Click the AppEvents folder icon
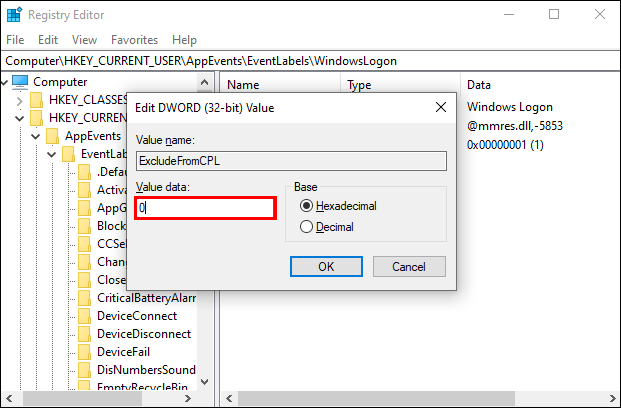Viewport: 621px width, 408px height. coord(53,136)
